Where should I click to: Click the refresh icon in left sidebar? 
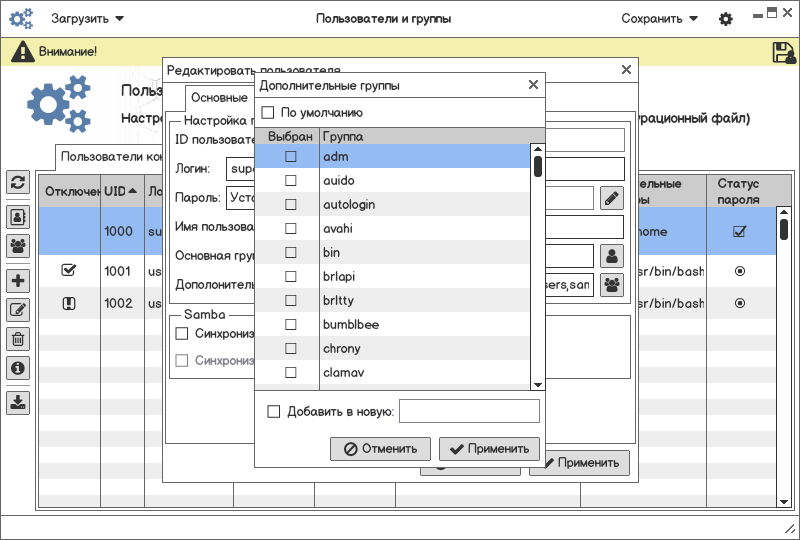(17, 182)
